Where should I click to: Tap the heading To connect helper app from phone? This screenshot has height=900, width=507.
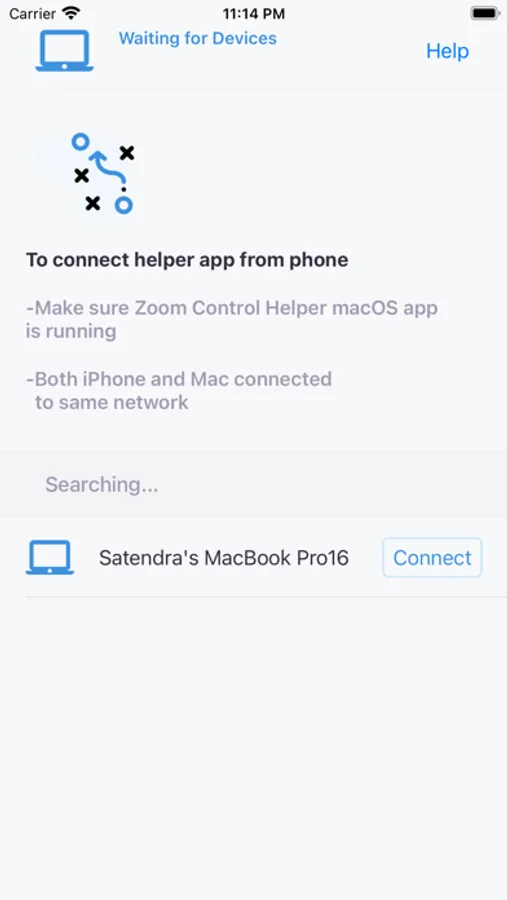point(187,260)
